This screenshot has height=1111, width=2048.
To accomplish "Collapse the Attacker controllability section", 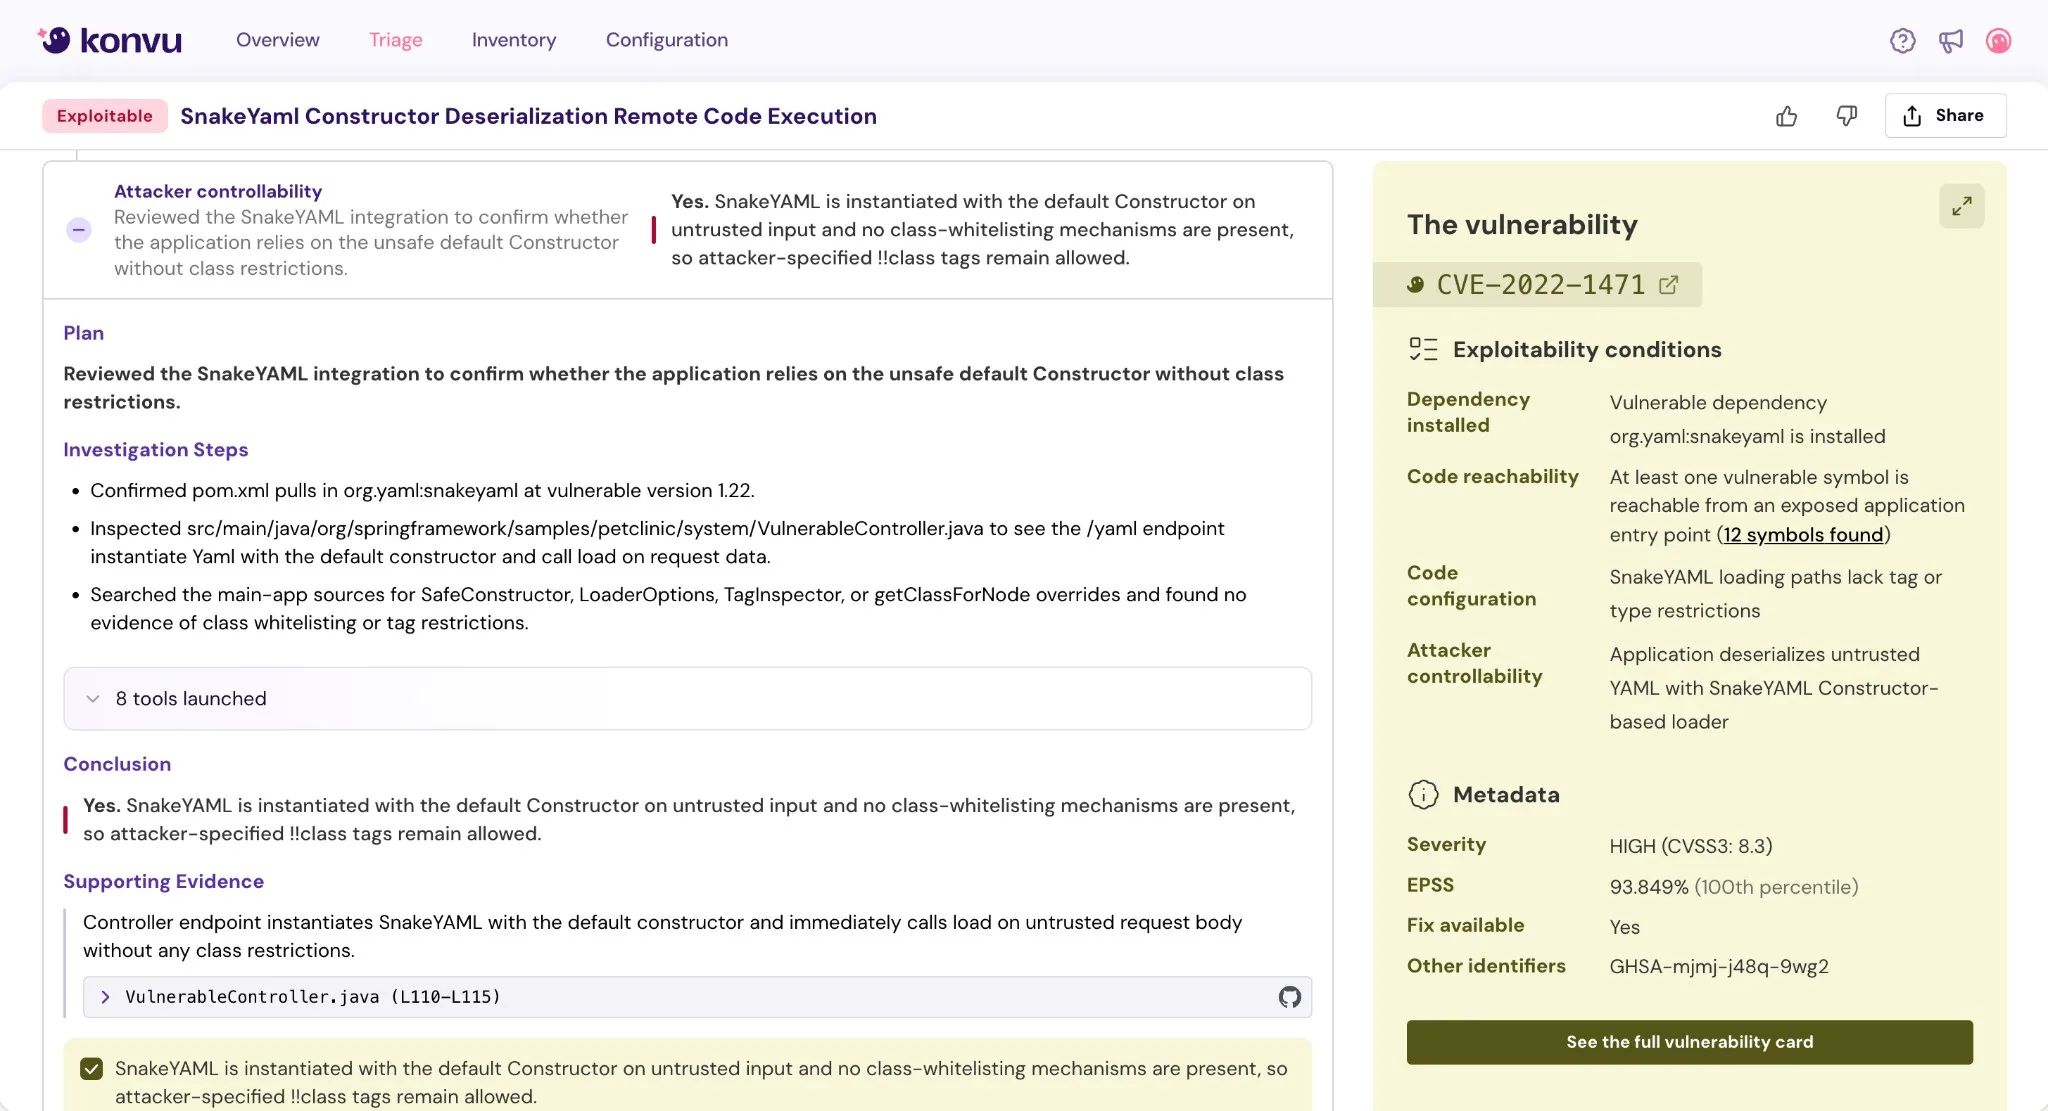I will (x=78, y=229).
